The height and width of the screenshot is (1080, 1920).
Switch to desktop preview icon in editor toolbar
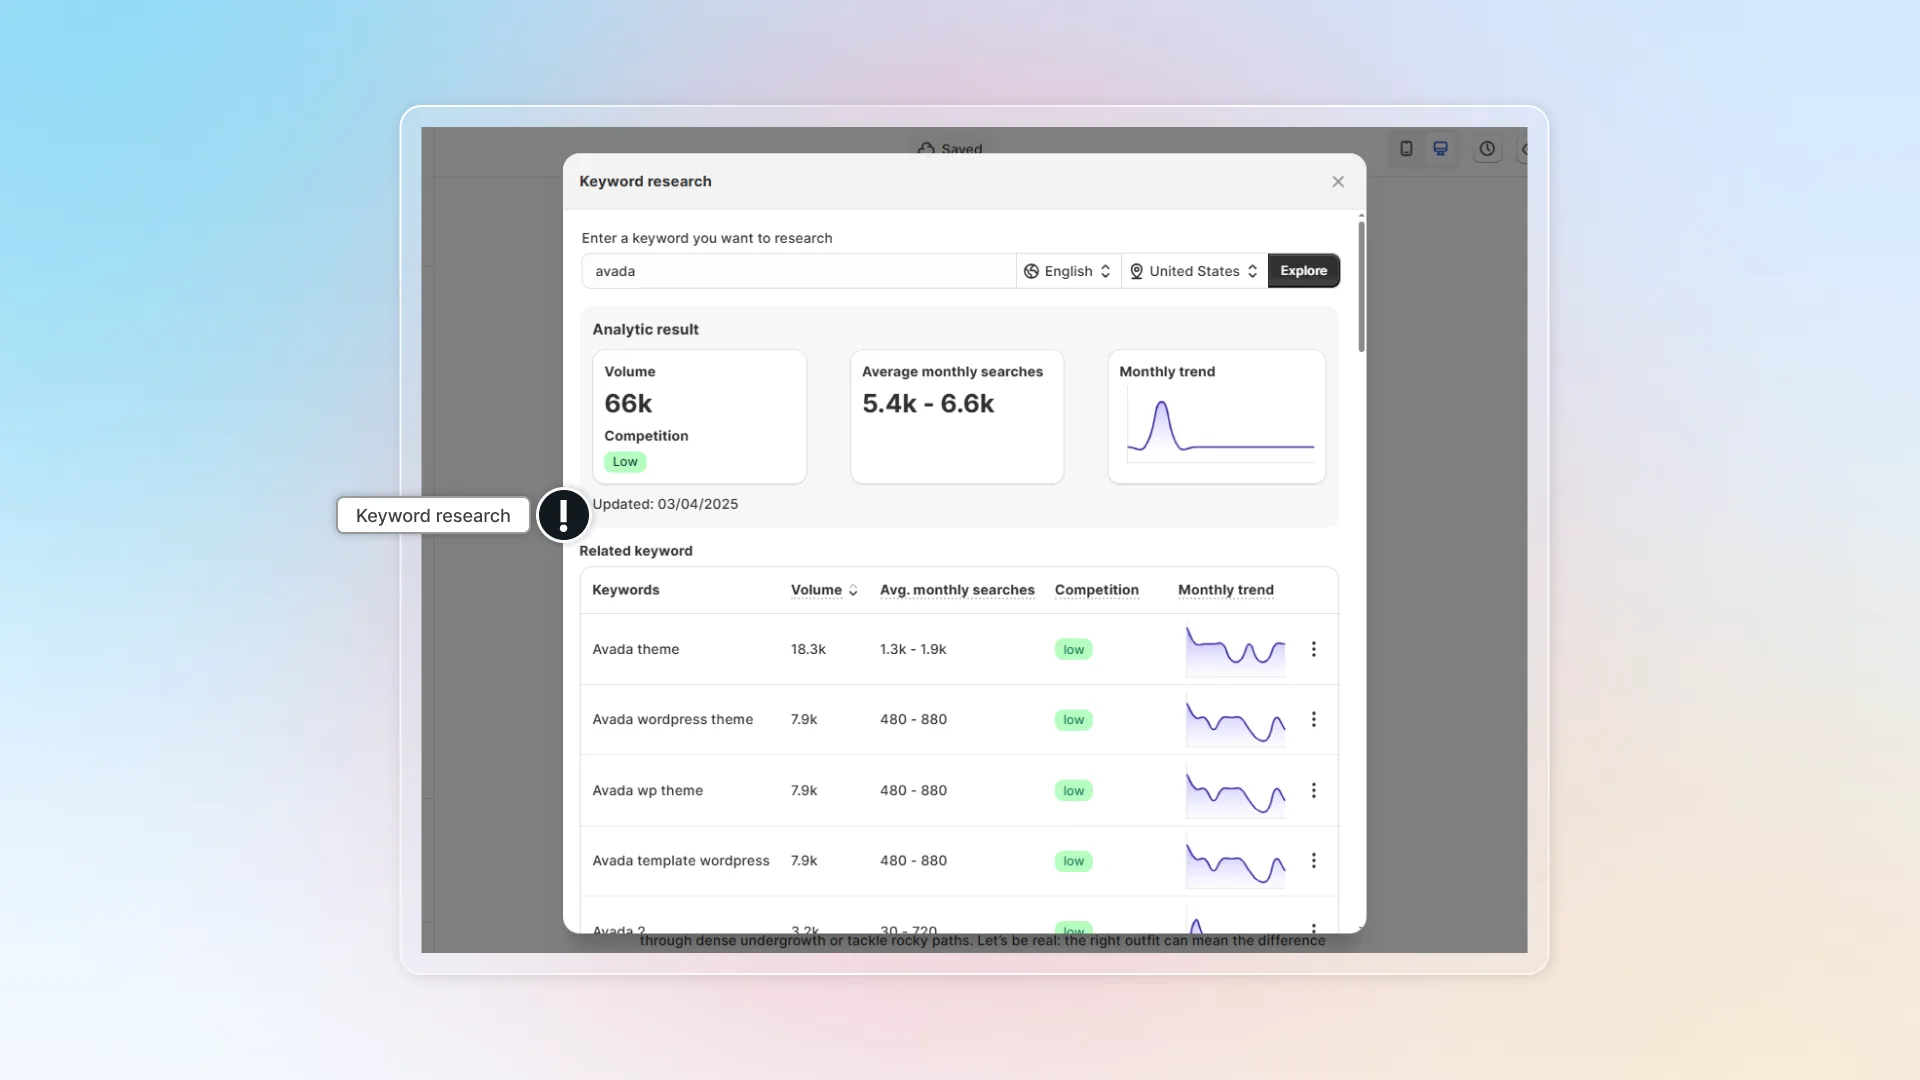(x=1440, y=149)
